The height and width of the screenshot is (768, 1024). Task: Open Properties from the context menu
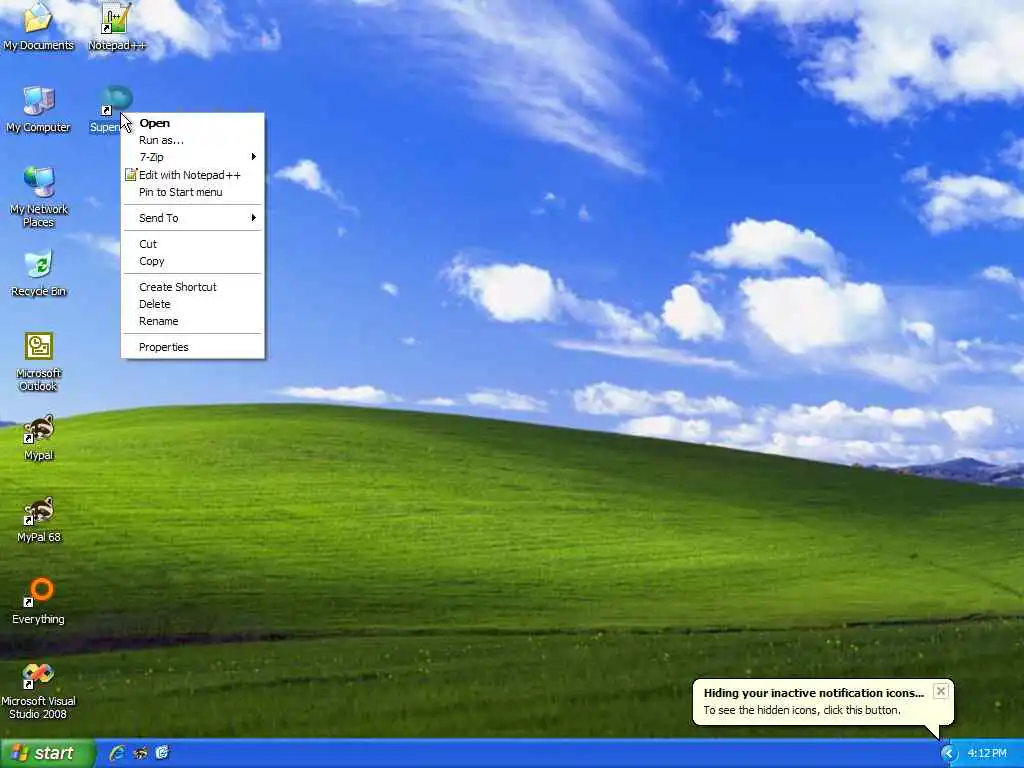point(193,347)
